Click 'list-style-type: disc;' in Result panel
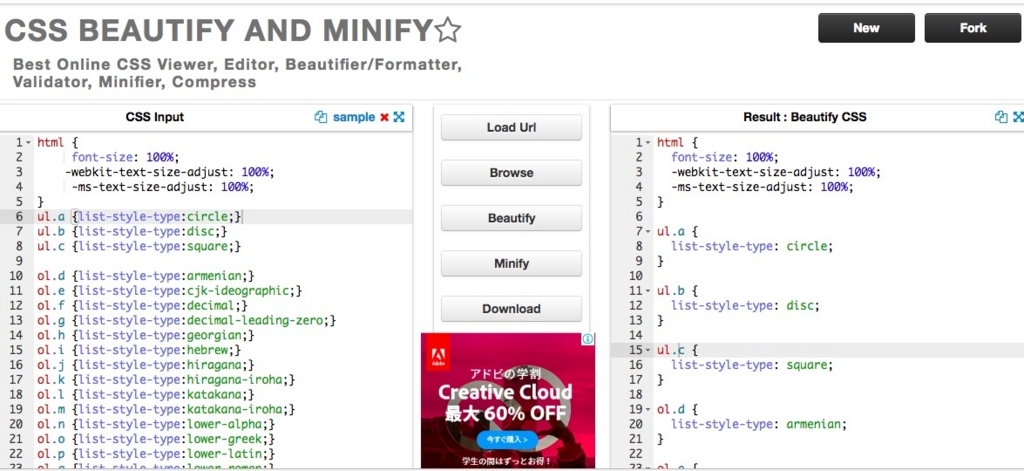Screen dimensions: 1024x471 (x=745, y=306)
